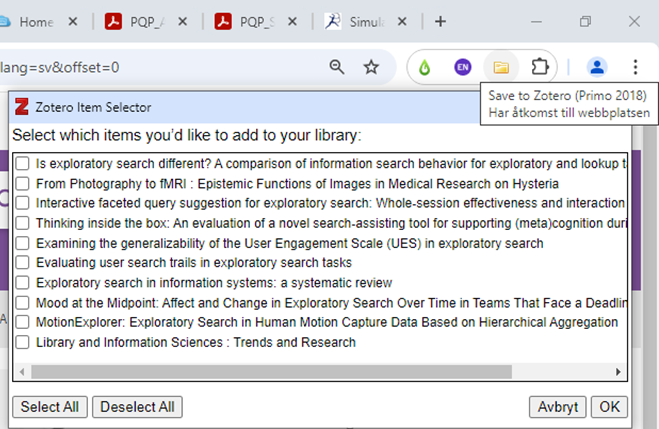This screenshot has height=429, width=659.
Task: Open Chrome three-dot menu
Action: [x=635, y=67]
